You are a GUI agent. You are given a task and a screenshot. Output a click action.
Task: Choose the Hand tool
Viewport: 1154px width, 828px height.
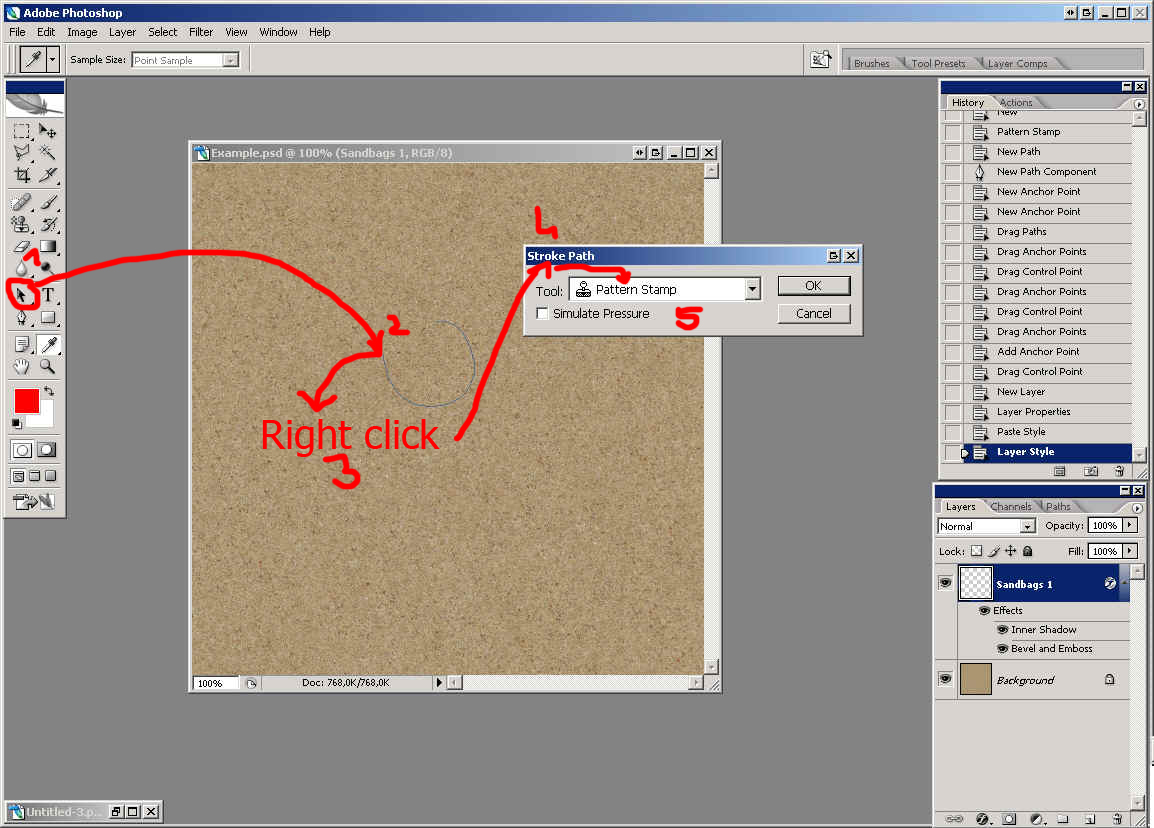pyautogui.click(x=22, y=367)
